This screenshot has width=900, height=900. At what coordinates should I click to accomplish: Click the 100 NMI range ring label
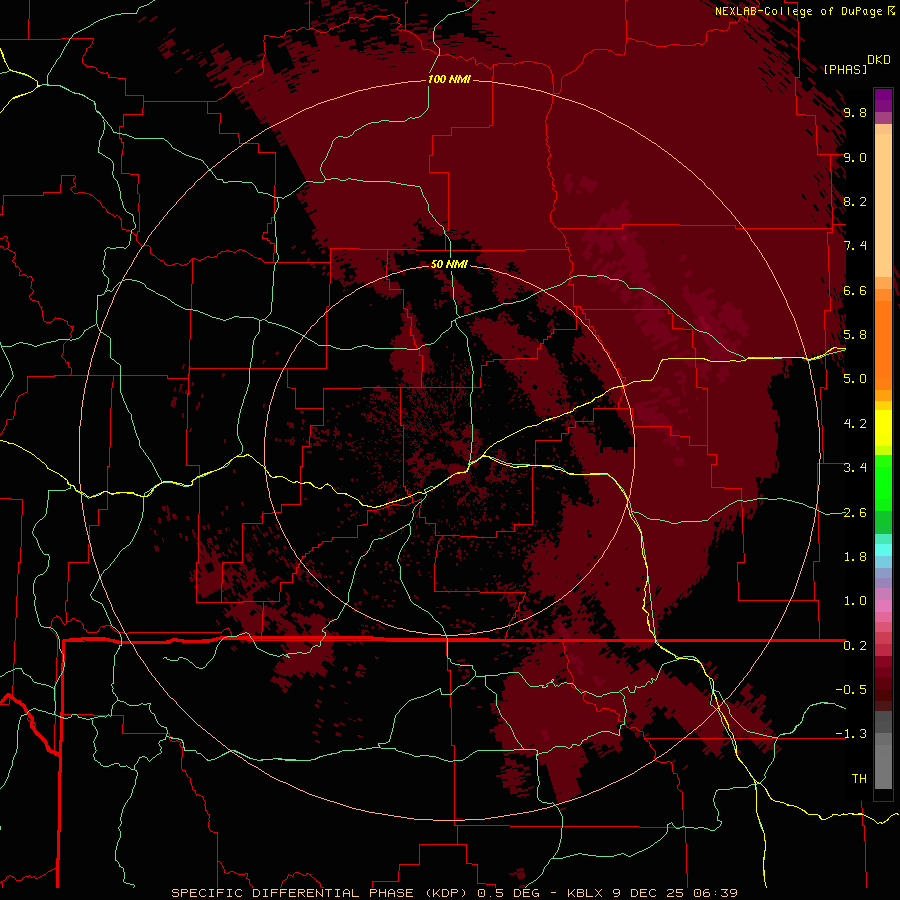coord(449,79)
